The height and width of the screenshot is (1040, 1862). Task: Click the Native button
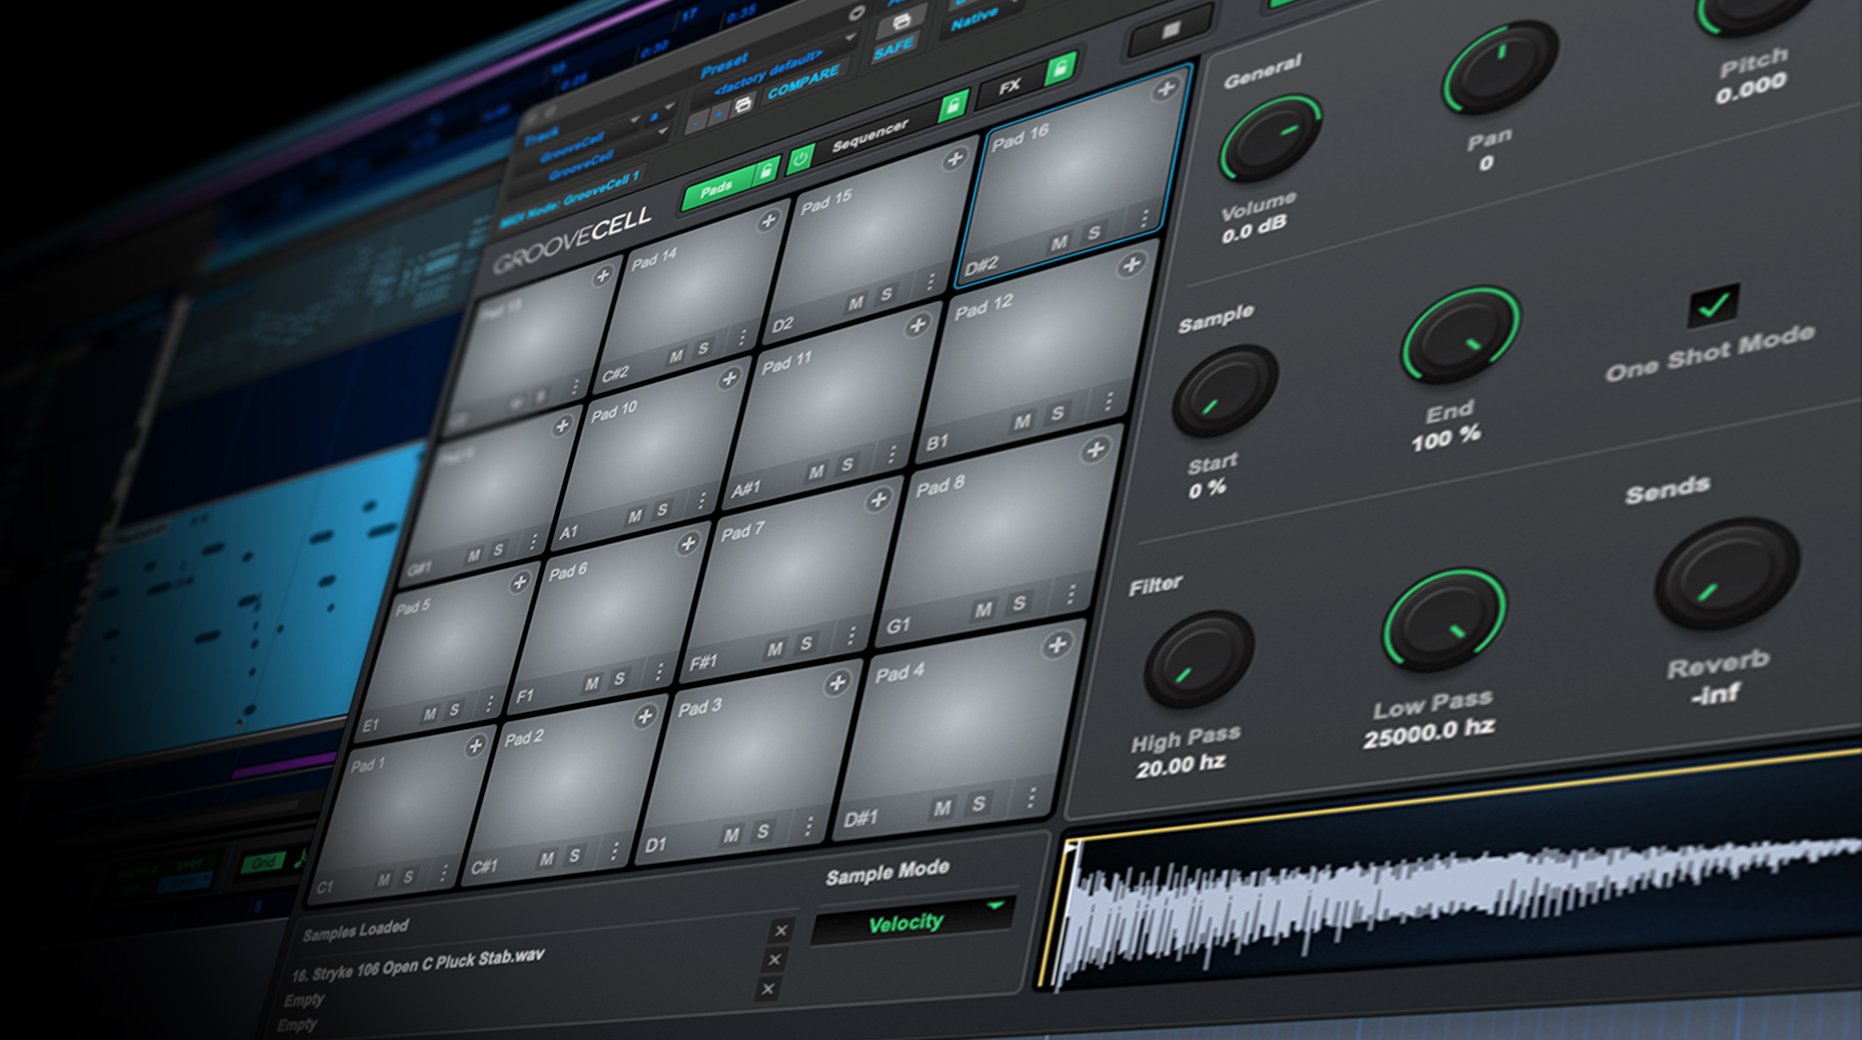[x=975, y=17]
